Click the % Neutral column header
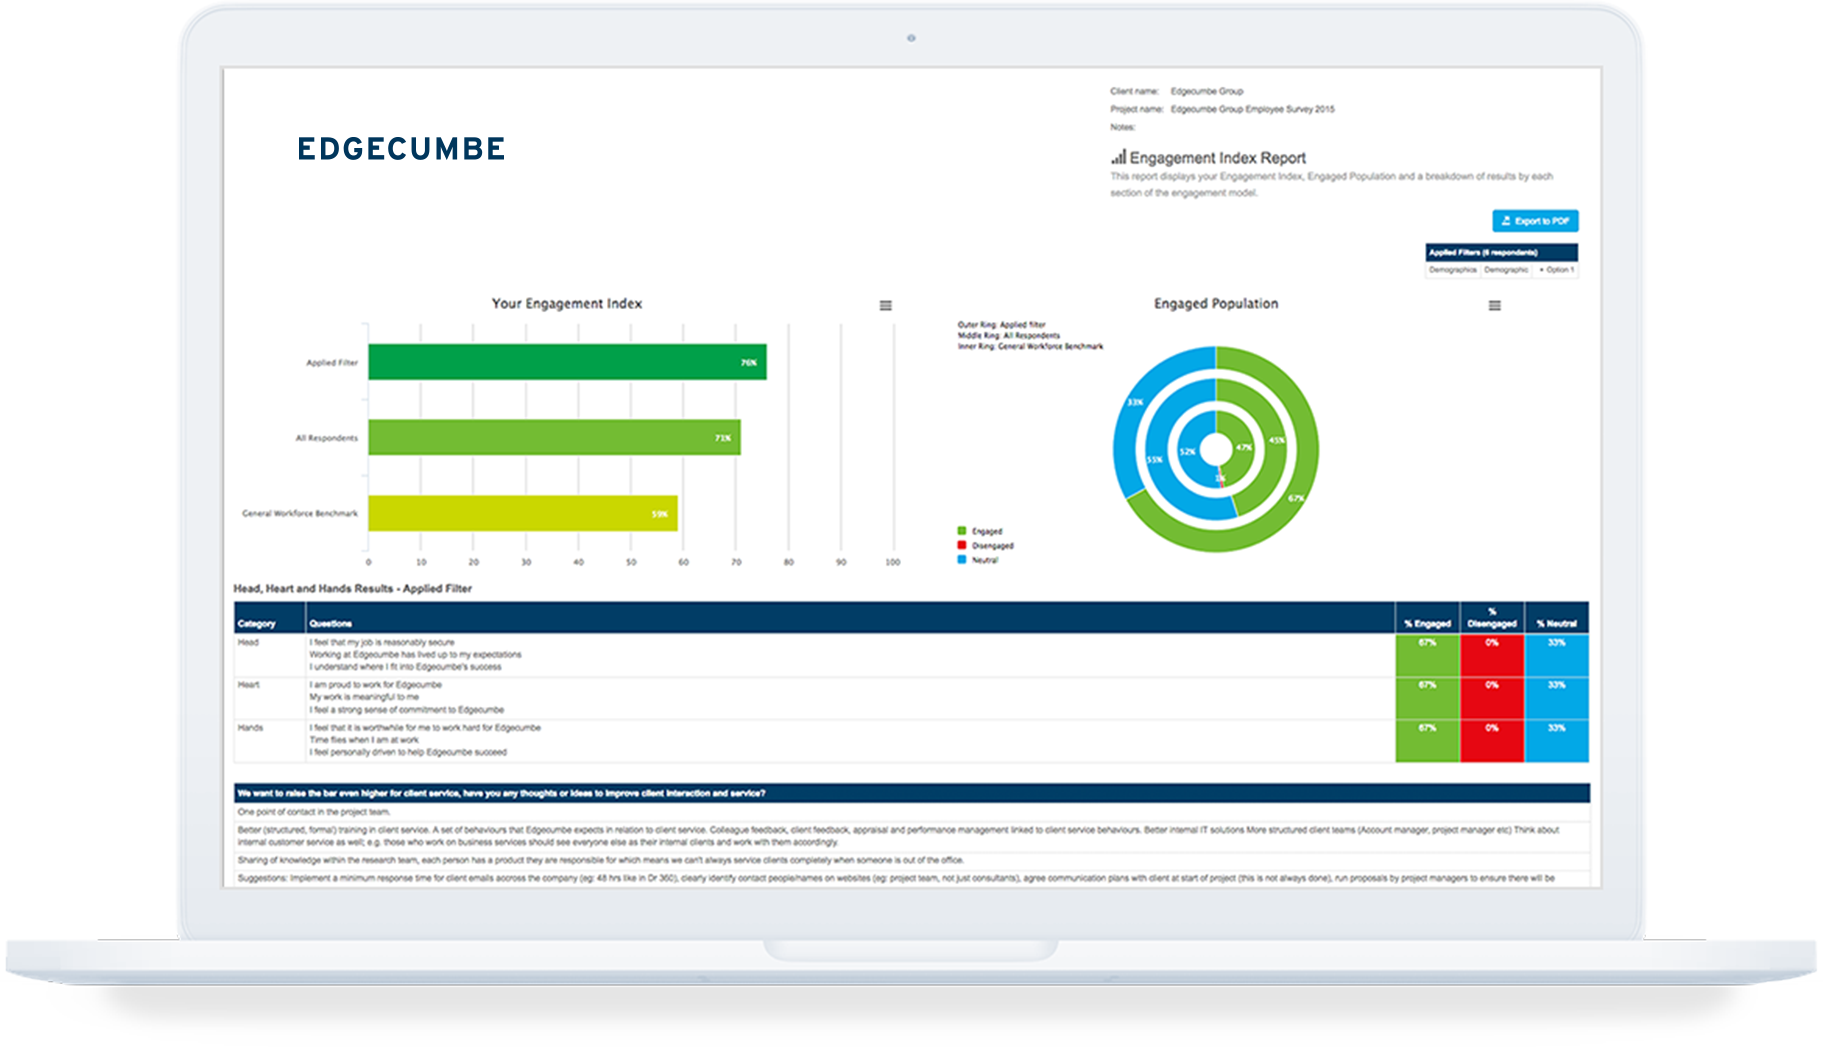1823x1047 pixels. click(1556, 618)
